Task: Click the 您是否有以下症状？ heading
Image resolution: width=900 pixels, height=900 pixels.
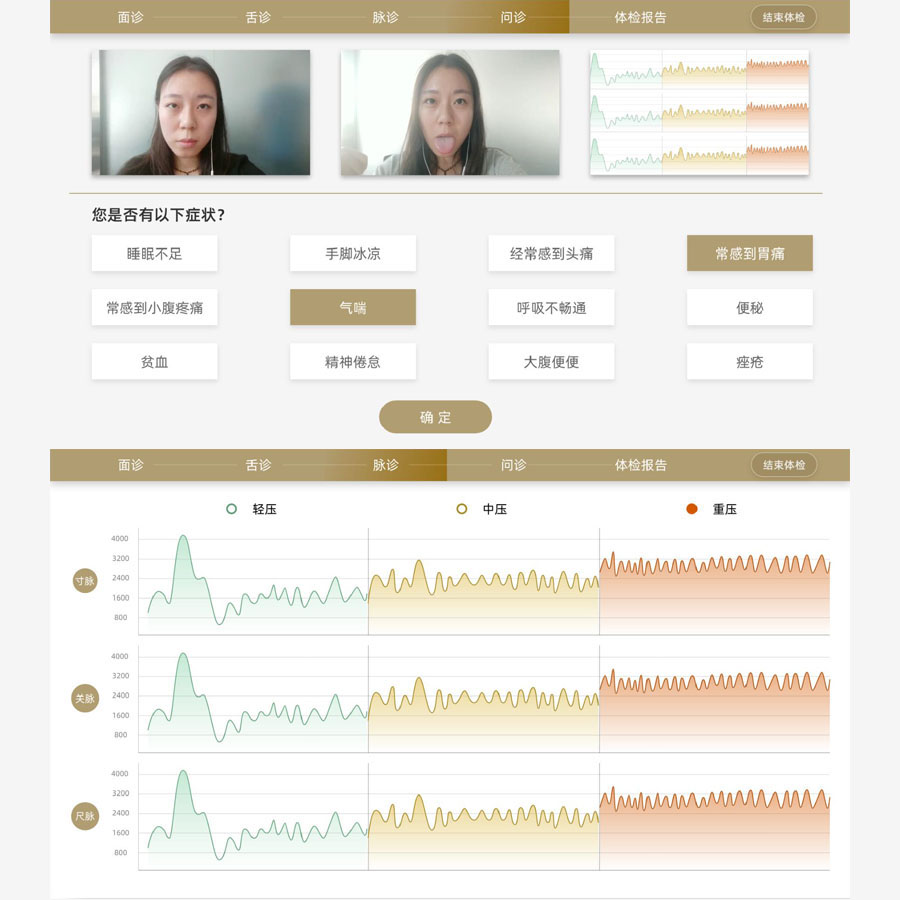Action: 158,215
